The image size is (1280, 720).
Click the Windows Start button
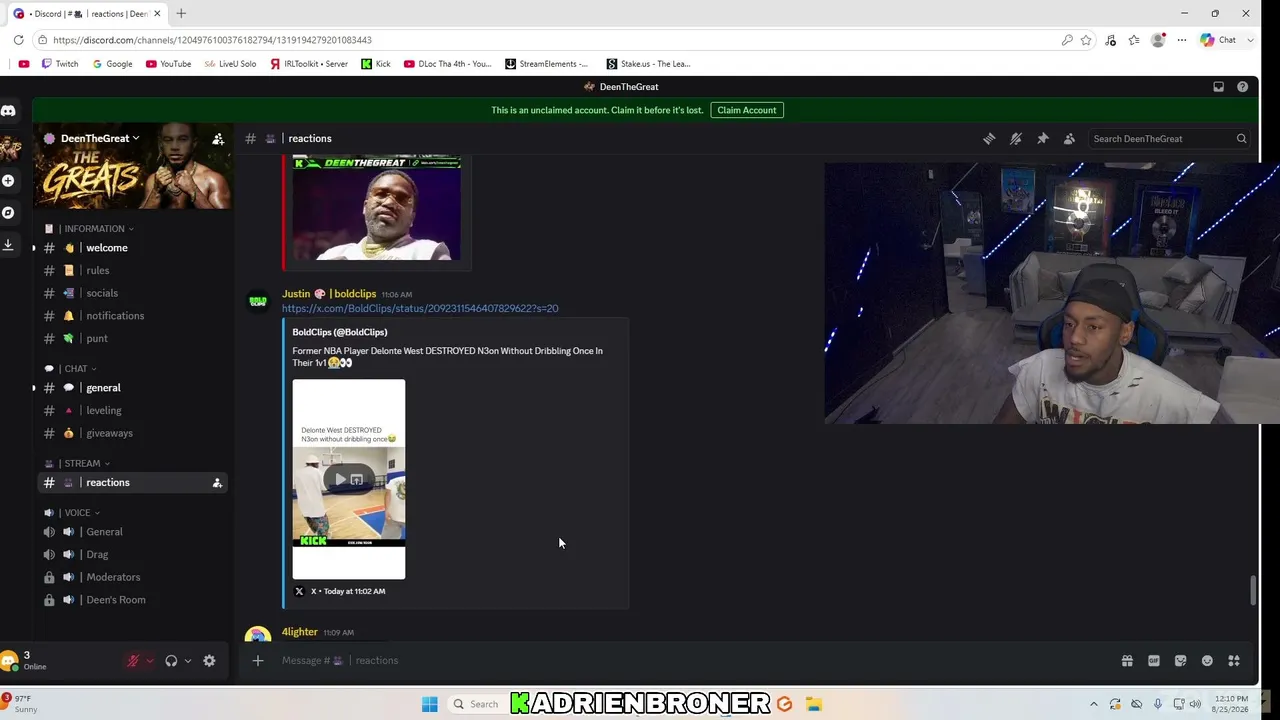[430, 704]
